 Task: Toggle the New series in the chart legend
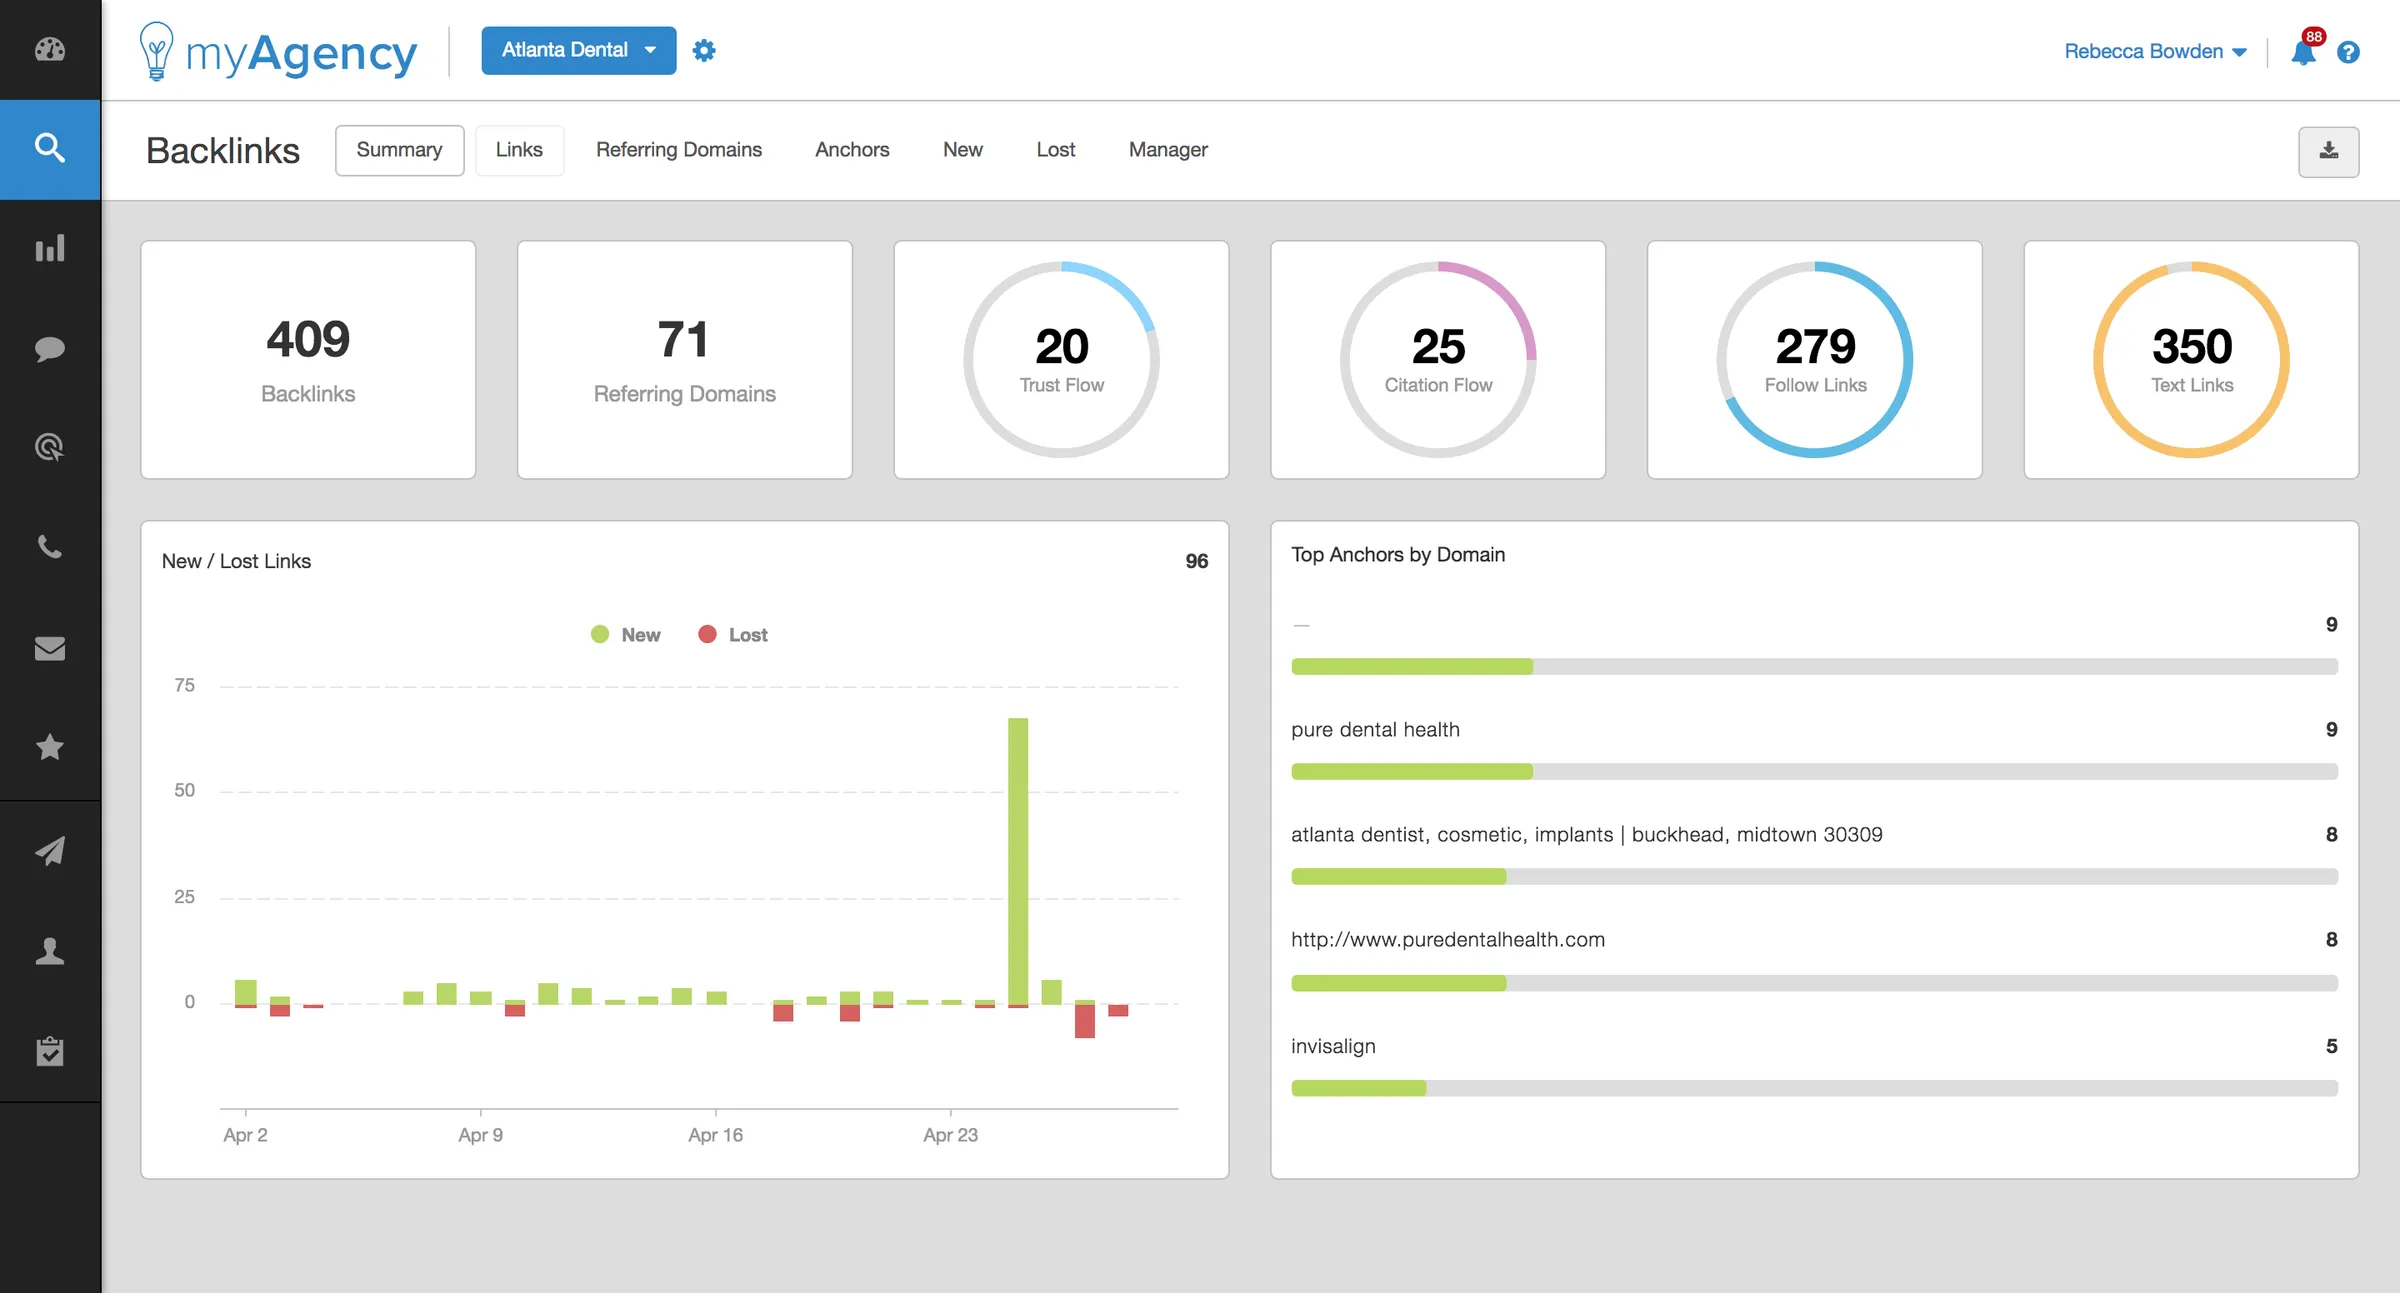[625, 634]
